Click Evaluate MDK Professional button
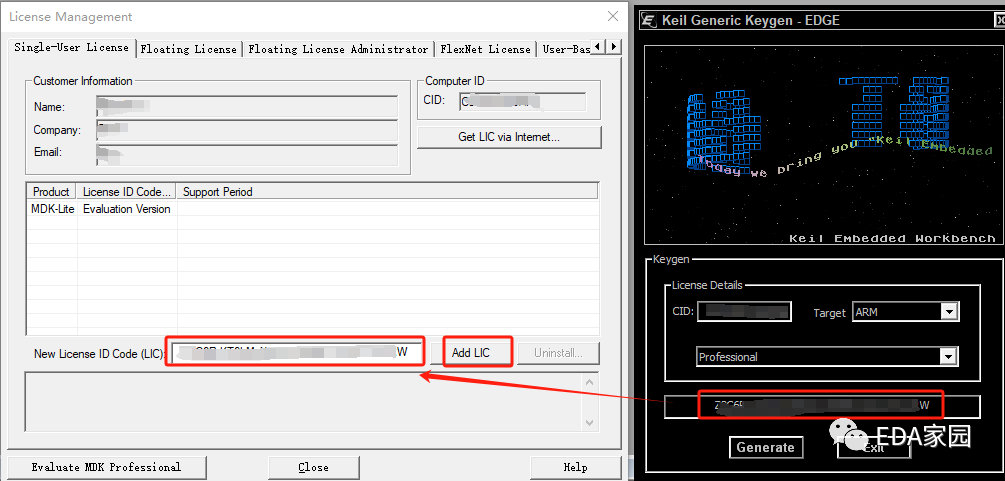The image size is (1005, 481). click(x=106, y=467)
